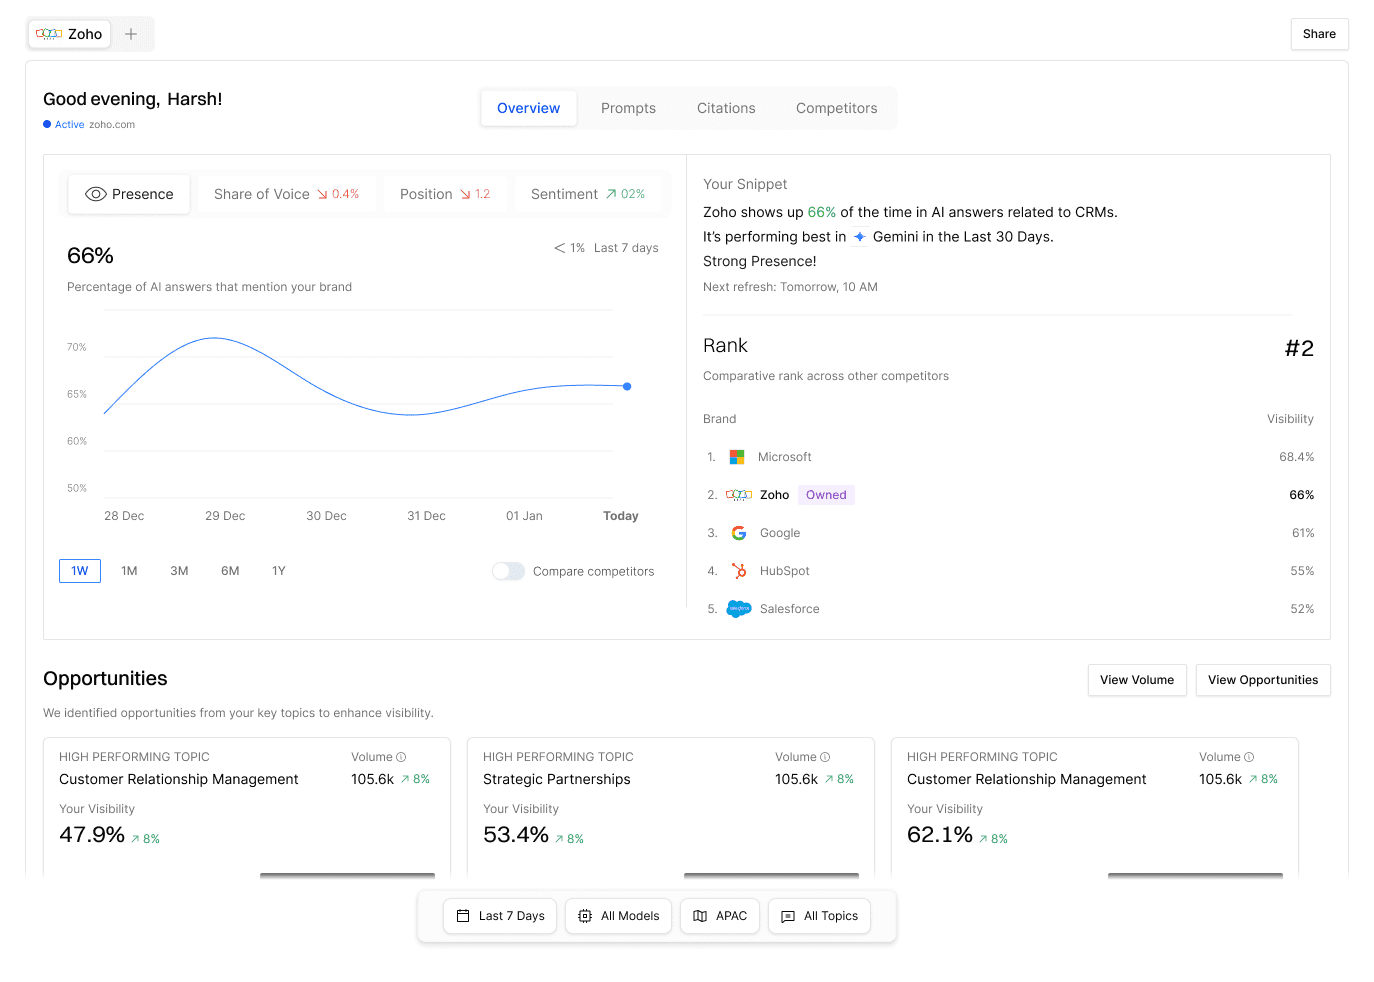
Task: Toggle the Compare competitors switch
Action: pyautogui.click(x=508, y=571)
